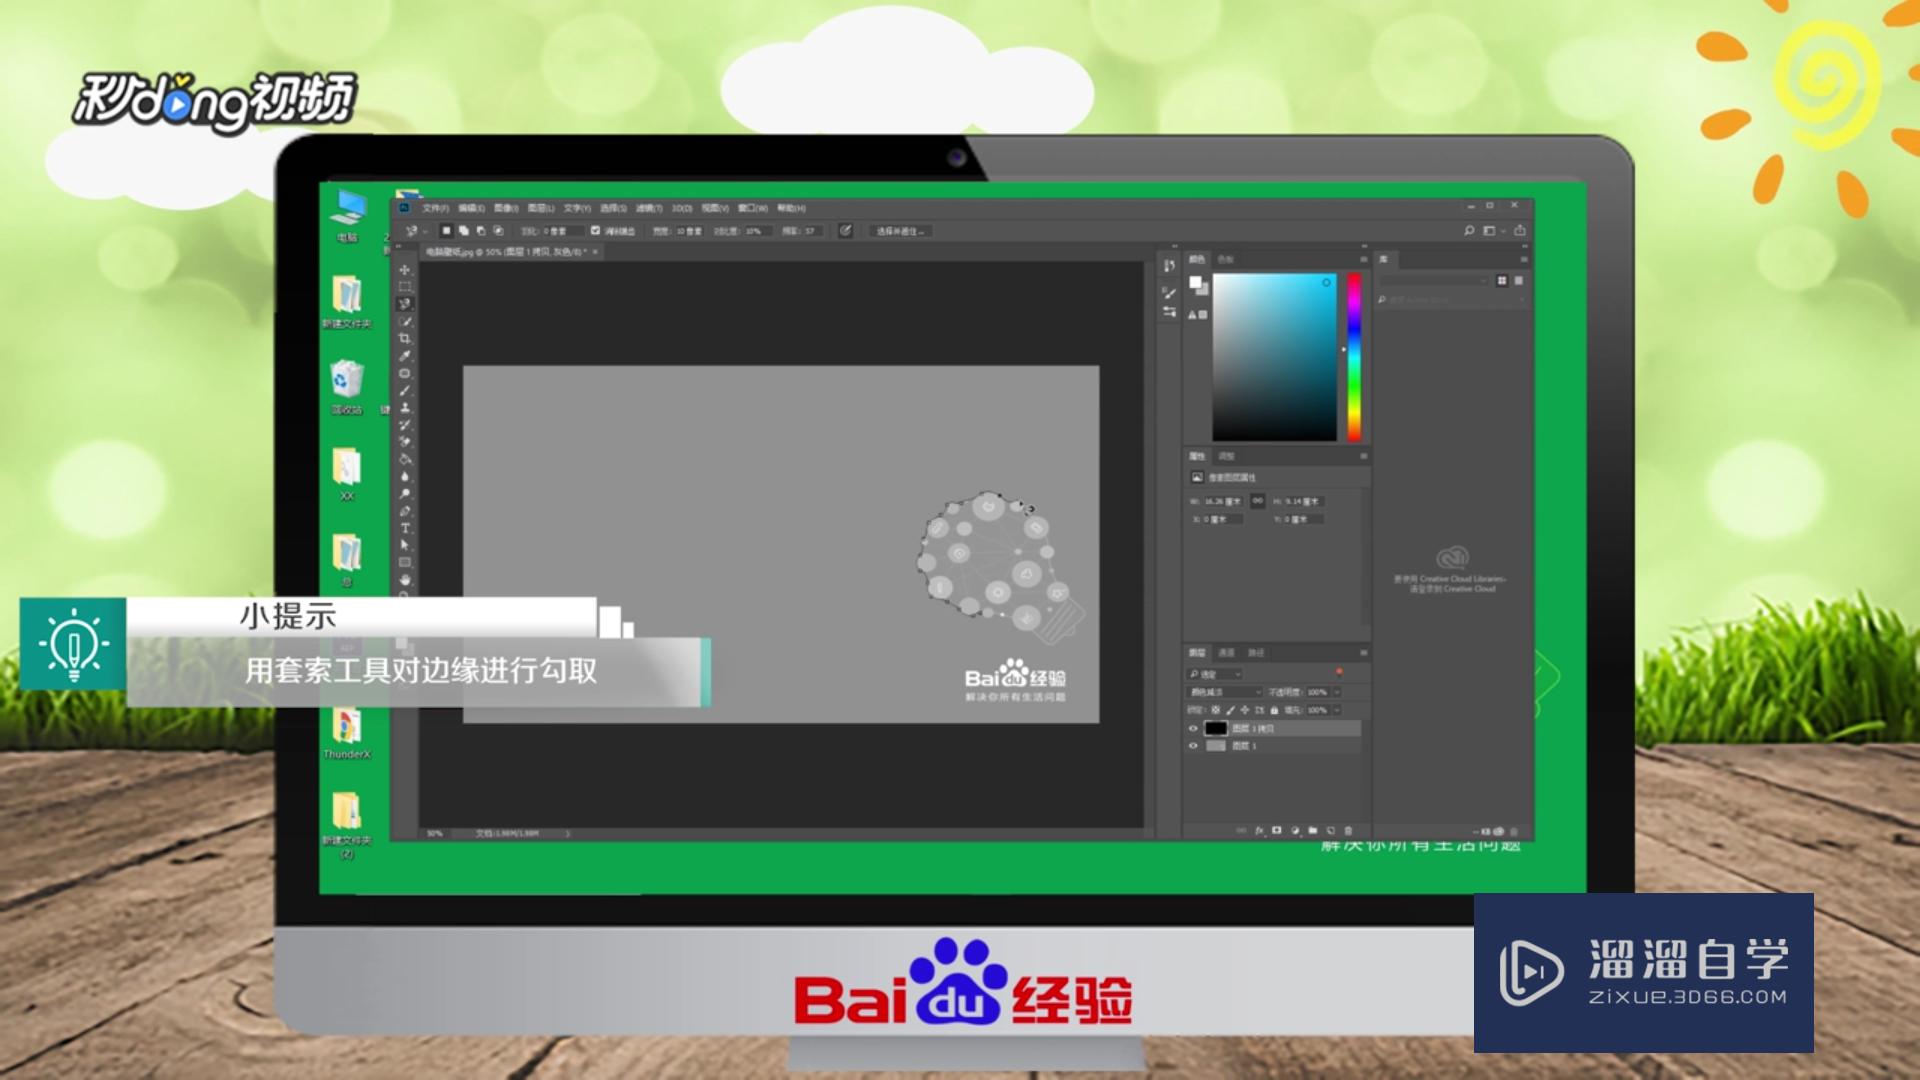Toggle lock image pixels brush icon

click(x=1231, y=710)
